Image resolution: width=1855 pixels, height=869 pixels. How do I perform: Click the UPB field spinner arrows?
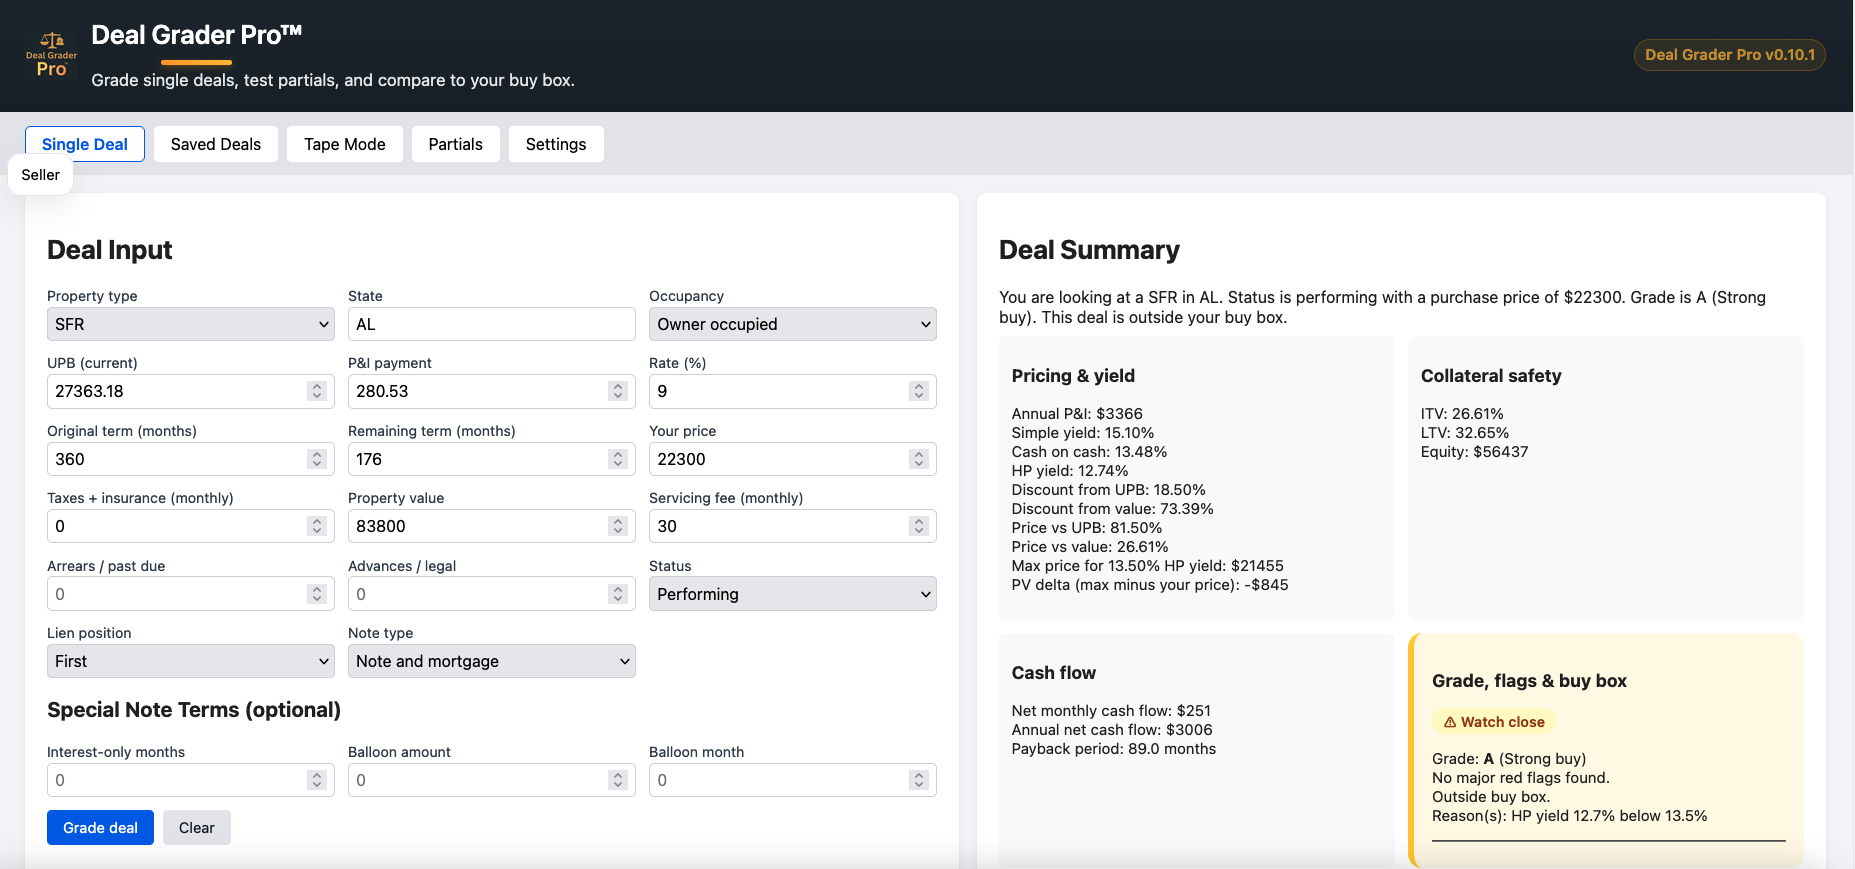(x=317, y=391)
